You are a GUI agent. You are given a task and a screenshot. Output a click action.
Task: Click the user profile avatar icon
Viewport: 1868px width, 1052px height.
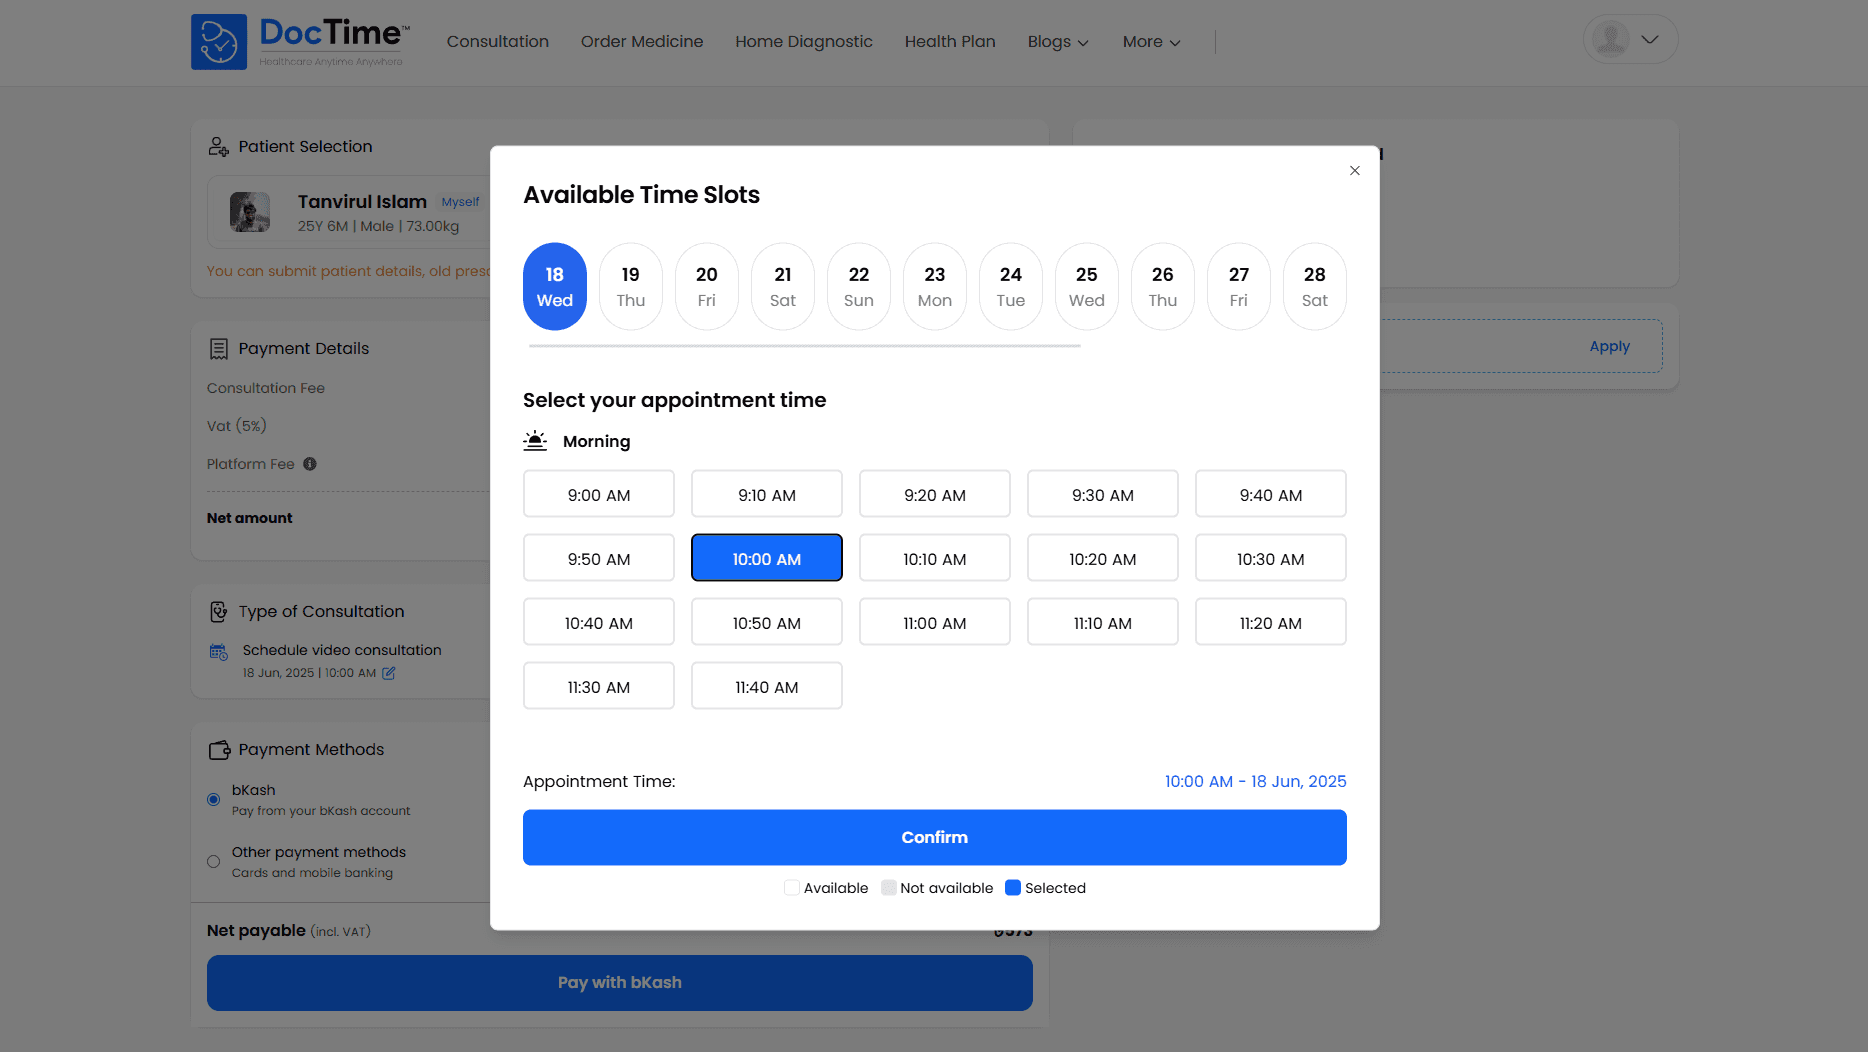pyautogui.click(x=1610, y=40)
